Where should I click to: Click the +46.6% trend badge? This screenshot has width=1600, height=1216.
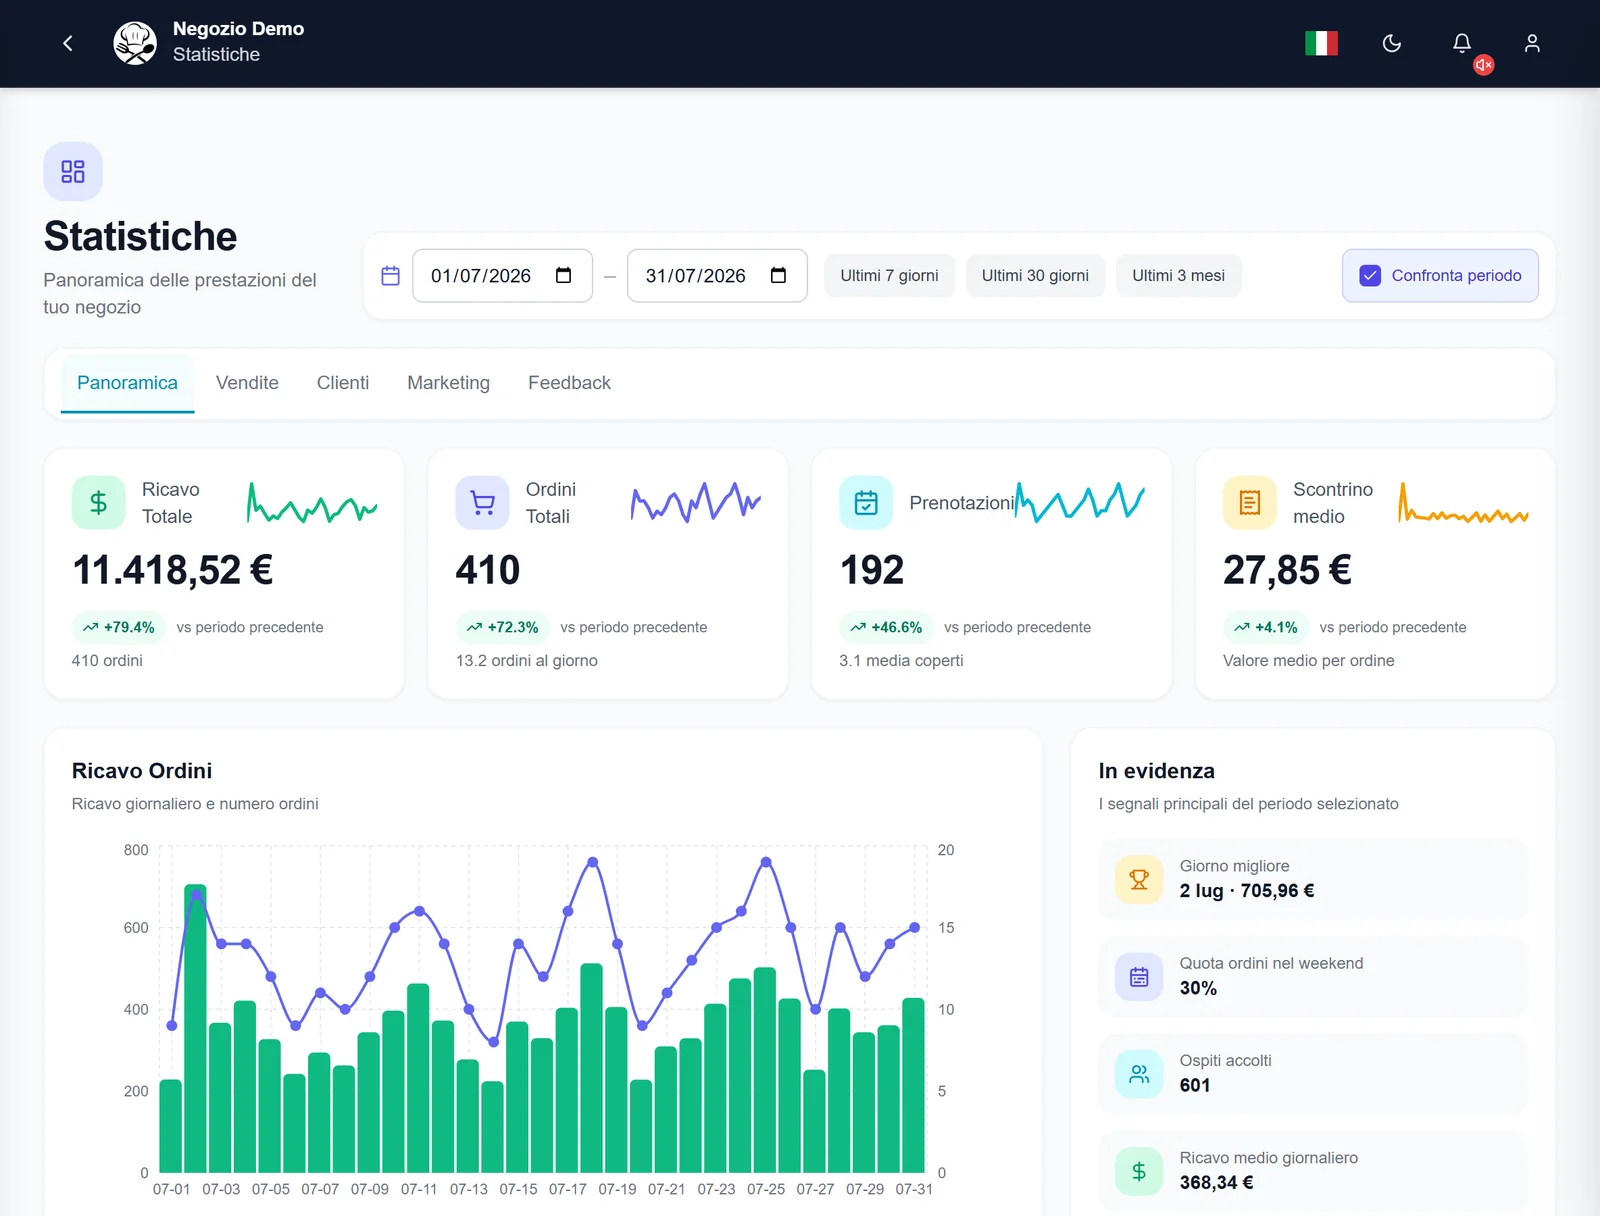[x=886, y=627]
